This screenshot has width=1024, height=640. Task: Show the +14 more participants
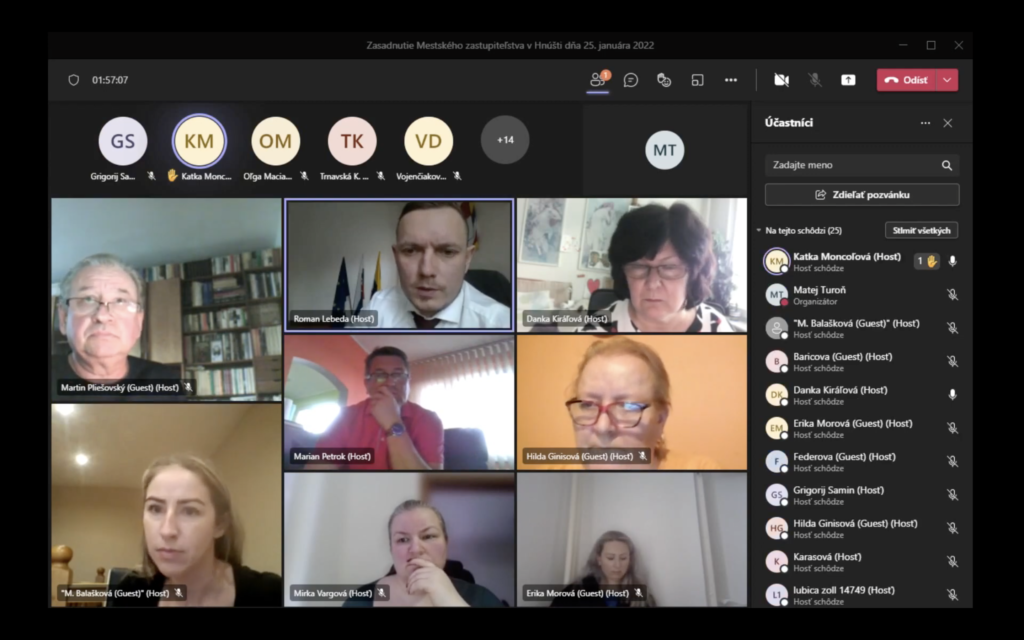[x=505, y=140]
